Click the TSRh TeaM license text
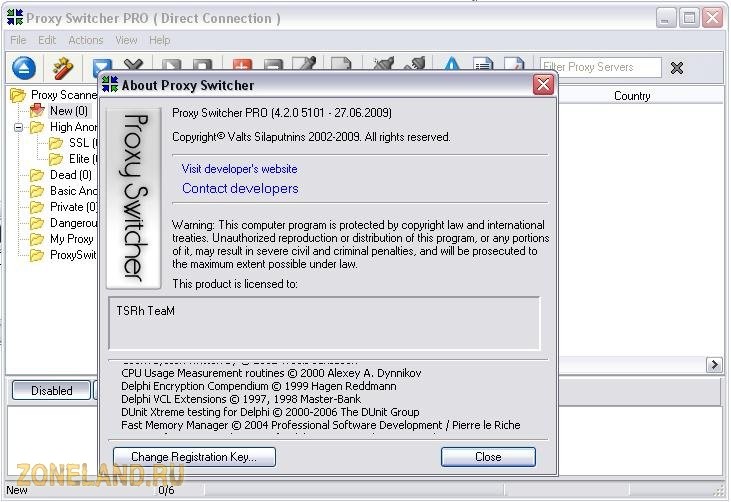Image resolution: width=731 pixels, height=502 pixels. point(145,311)
